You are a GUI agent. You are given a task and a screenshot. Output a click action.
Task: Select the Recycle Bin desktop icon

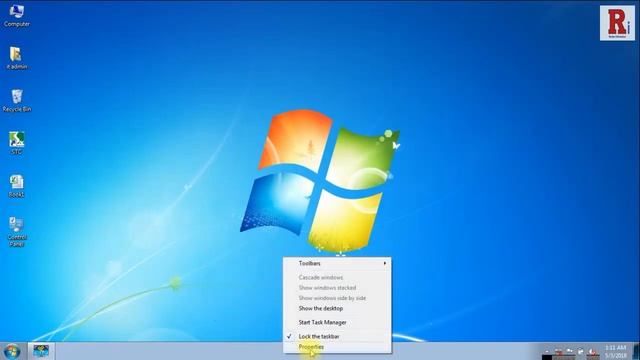click(x=16, y=101)
